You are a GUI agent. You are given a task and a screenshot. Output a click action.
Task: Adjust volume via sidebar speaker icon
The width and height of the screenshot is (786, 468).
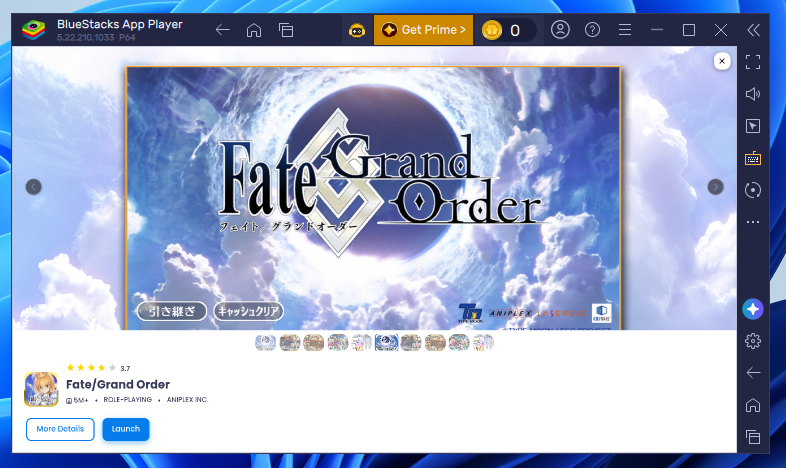tap(753, 94)
